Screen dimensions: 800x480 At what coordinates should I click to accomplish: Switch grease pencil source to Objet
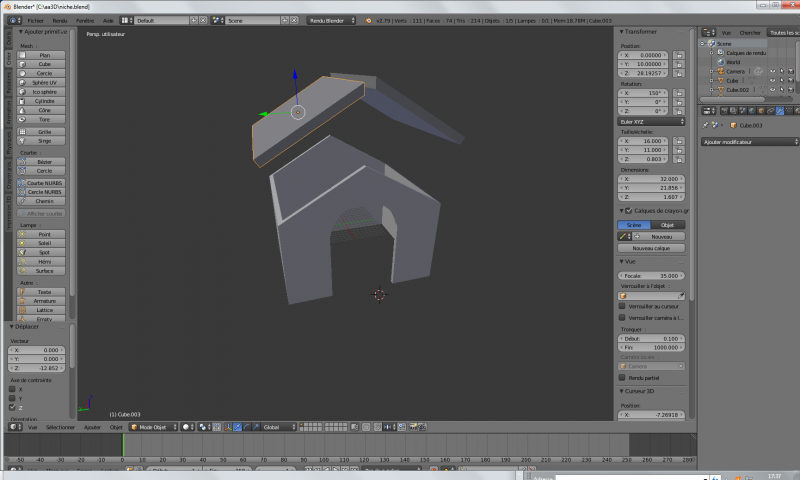(669, 225)
